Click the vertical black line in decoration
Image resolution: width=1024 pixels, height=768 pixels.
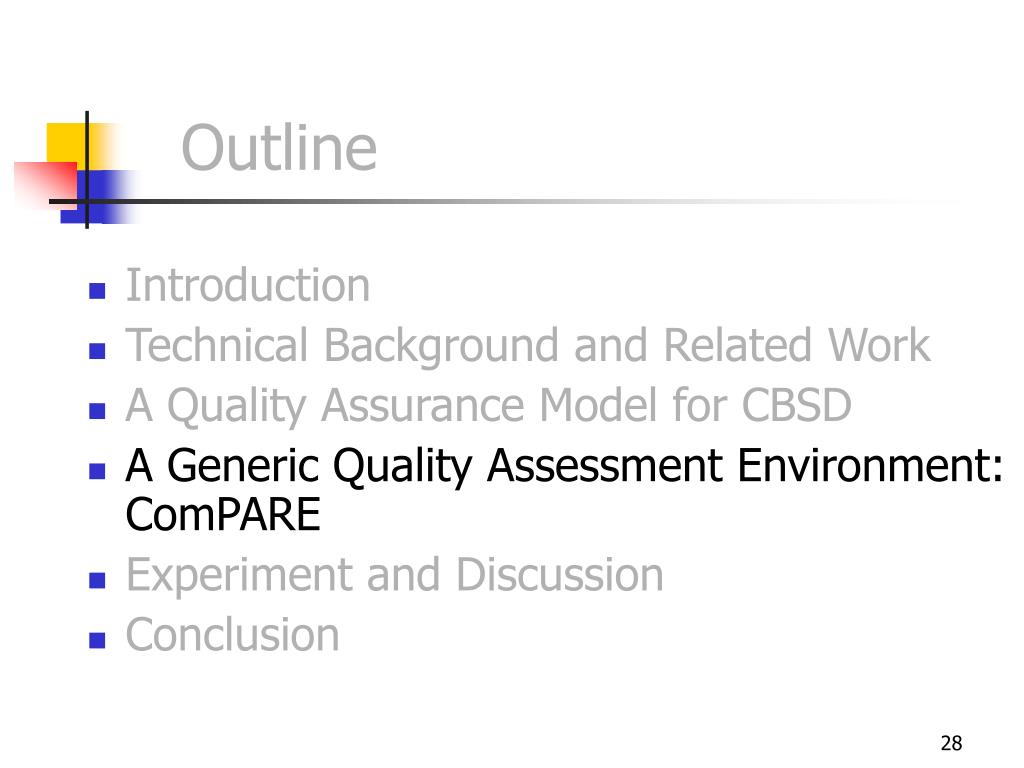(87, 170)
